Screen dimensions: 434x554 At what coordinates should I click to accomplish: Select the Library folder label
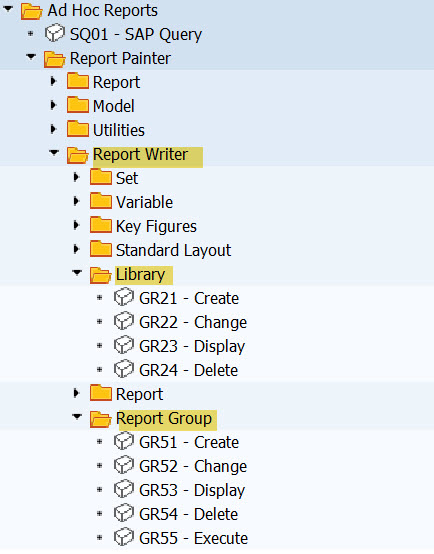(x=140, y=275)
